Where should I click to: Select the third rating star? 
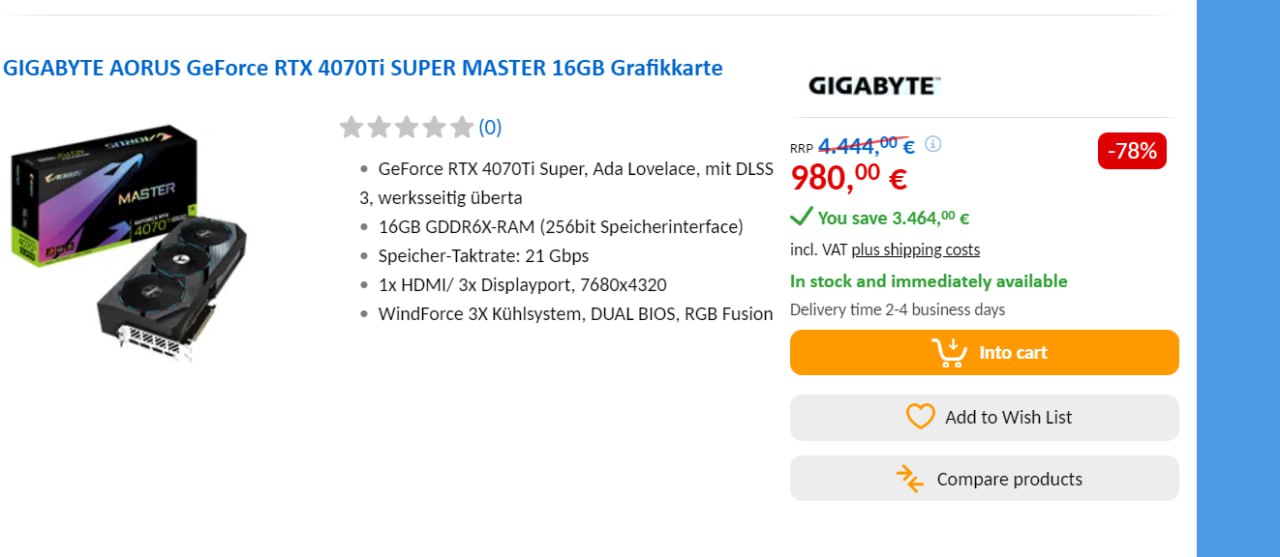[x=406, y=127]
